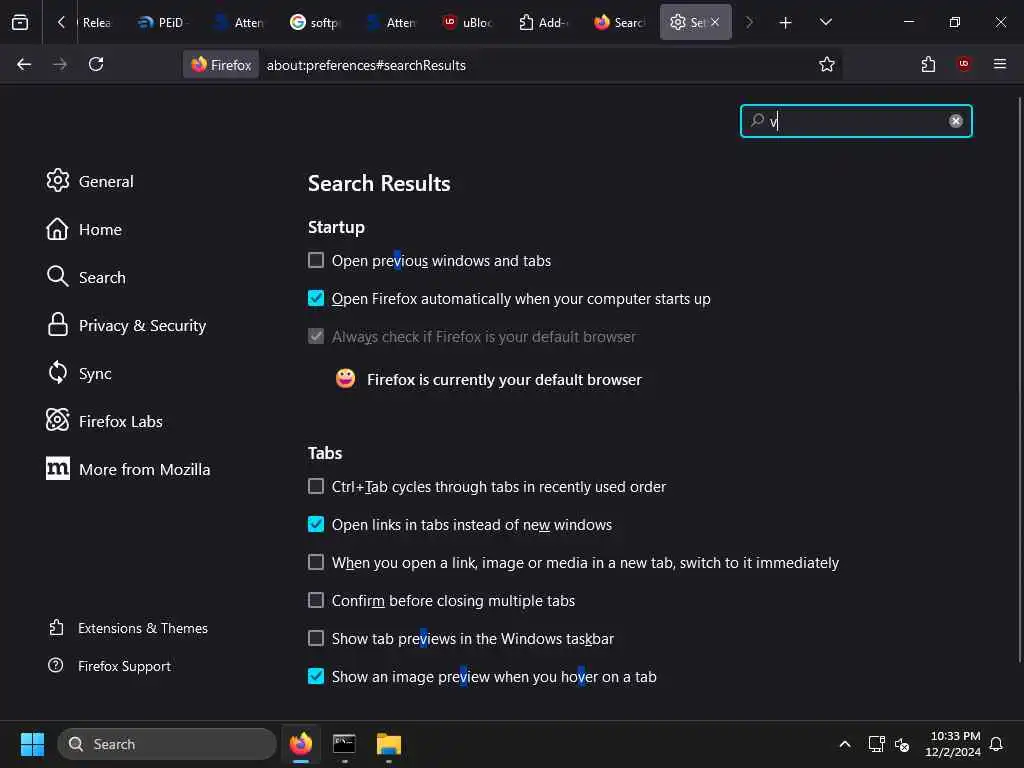Screen dimensions: 1024x768
Task: Reload the current page
Action: coord(96,64)
